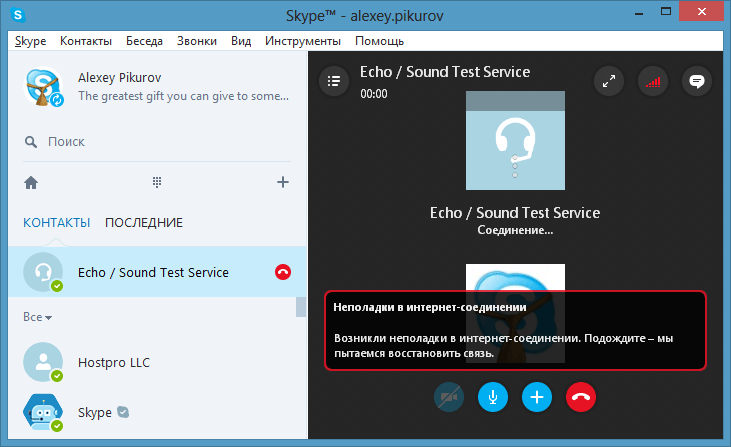Click the contacts list scrollbar
731x447 pixels.
(x=300, y=306)
